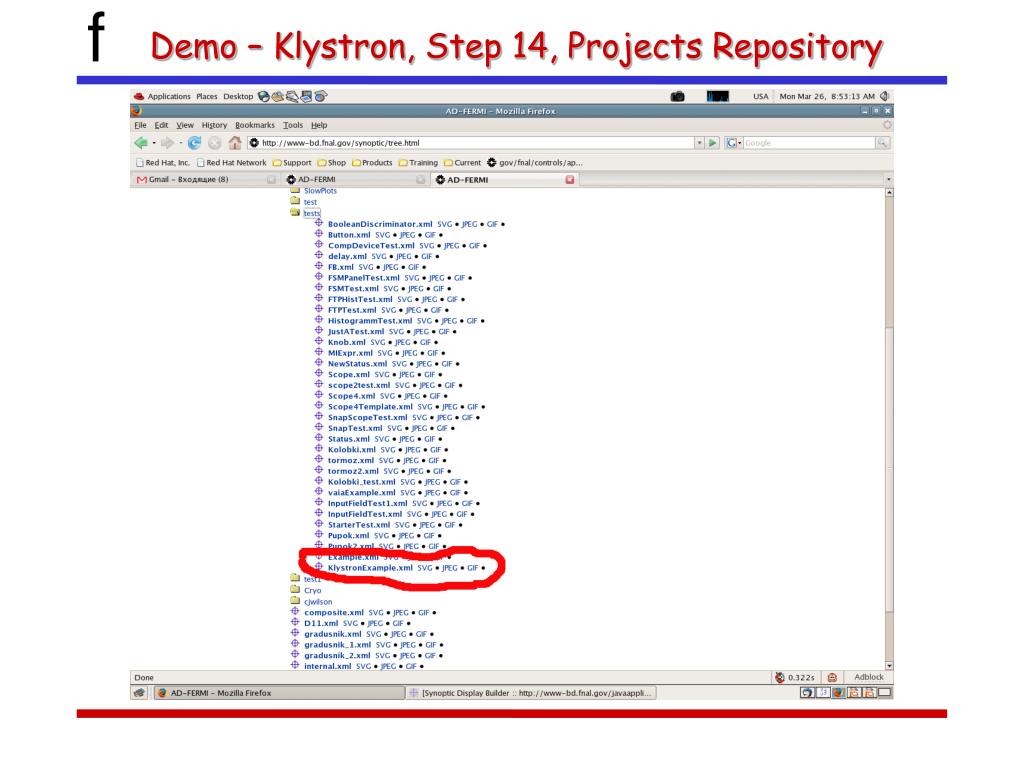This screenshot has height=768, width=1024.
Task: Reload the page with the refresh icon
Action: pyautogui.click(x=195, y=142)
